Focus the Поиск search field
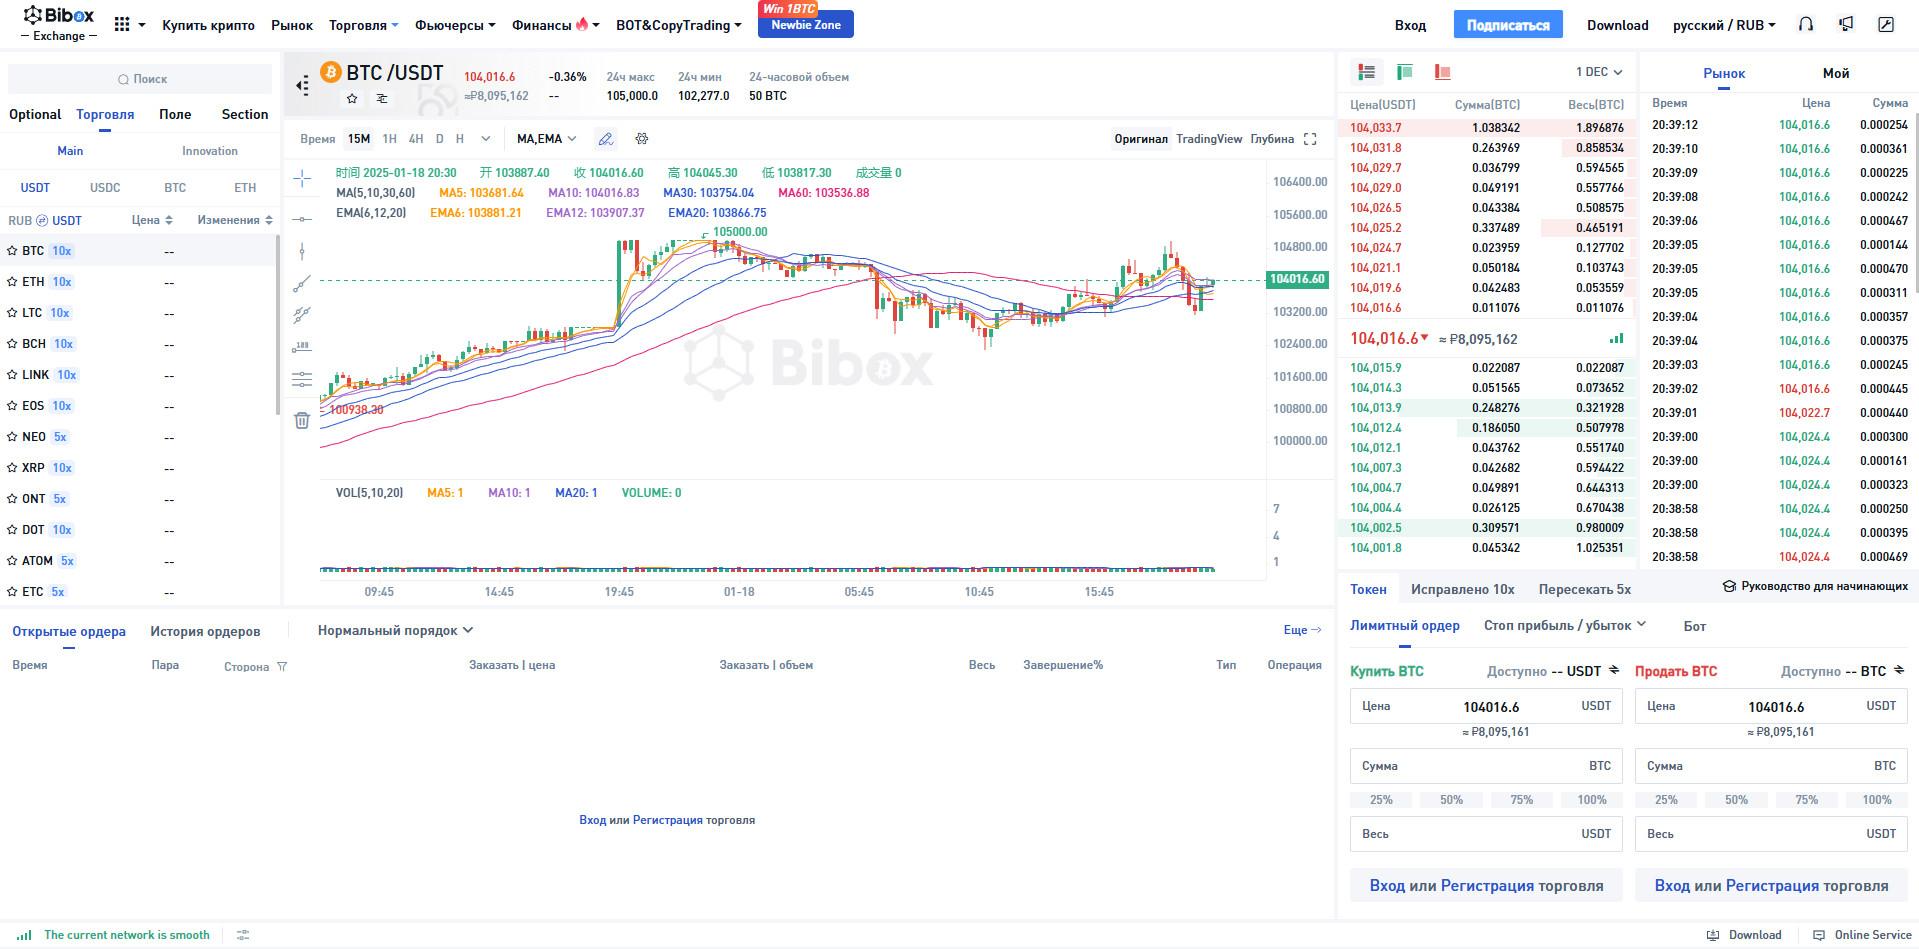Viewport: 1919px width, 949px height. click(140, 79)
